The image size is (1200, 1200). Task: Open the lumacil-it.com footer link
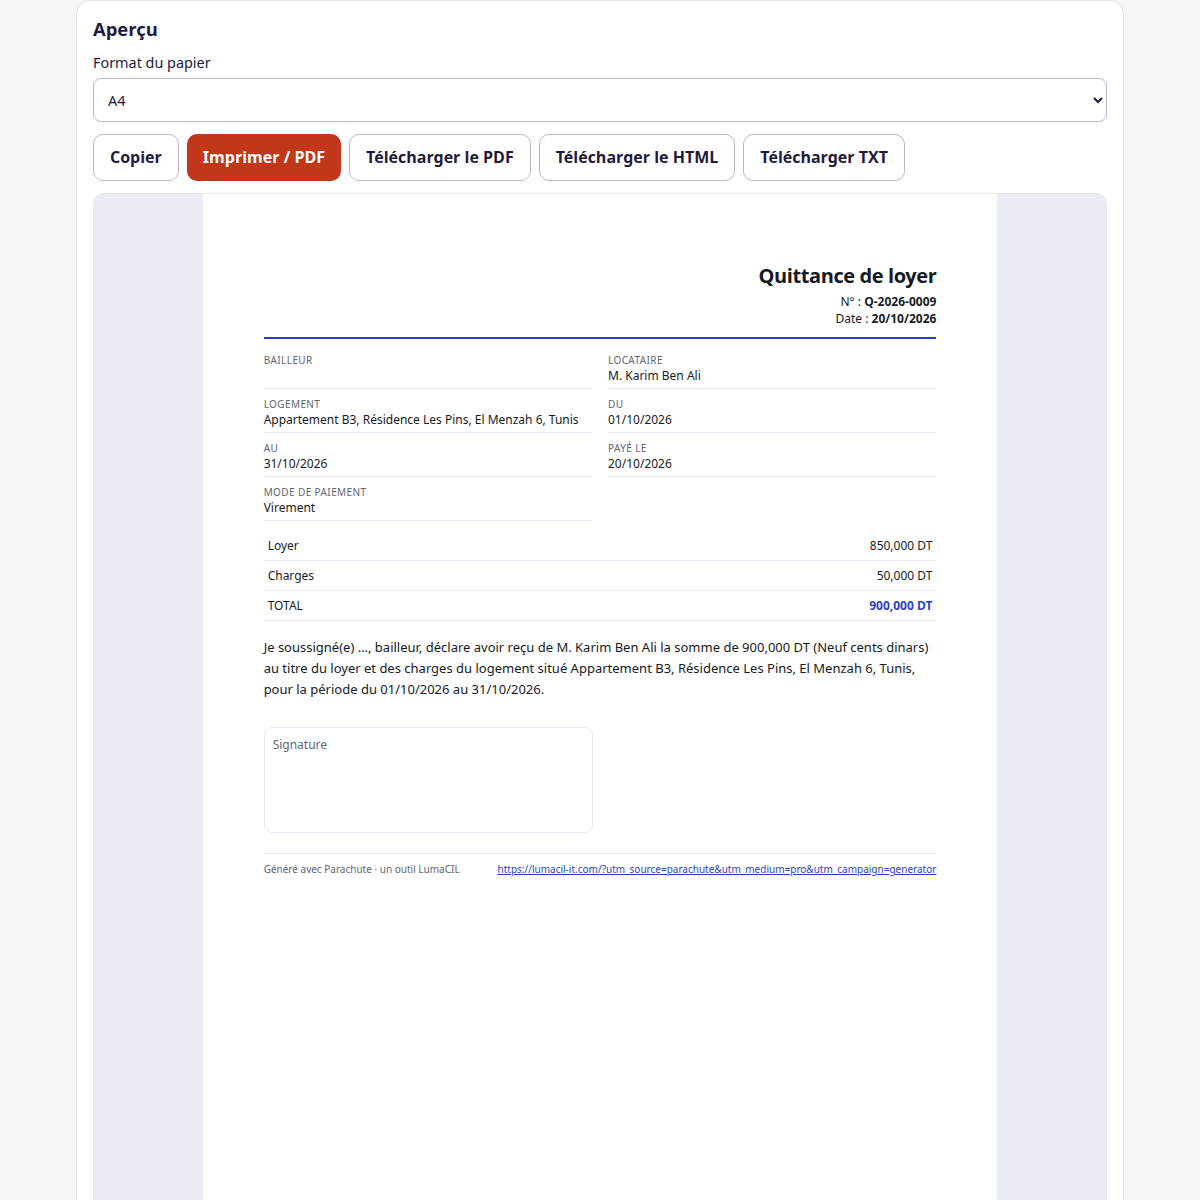click(717, 869)
